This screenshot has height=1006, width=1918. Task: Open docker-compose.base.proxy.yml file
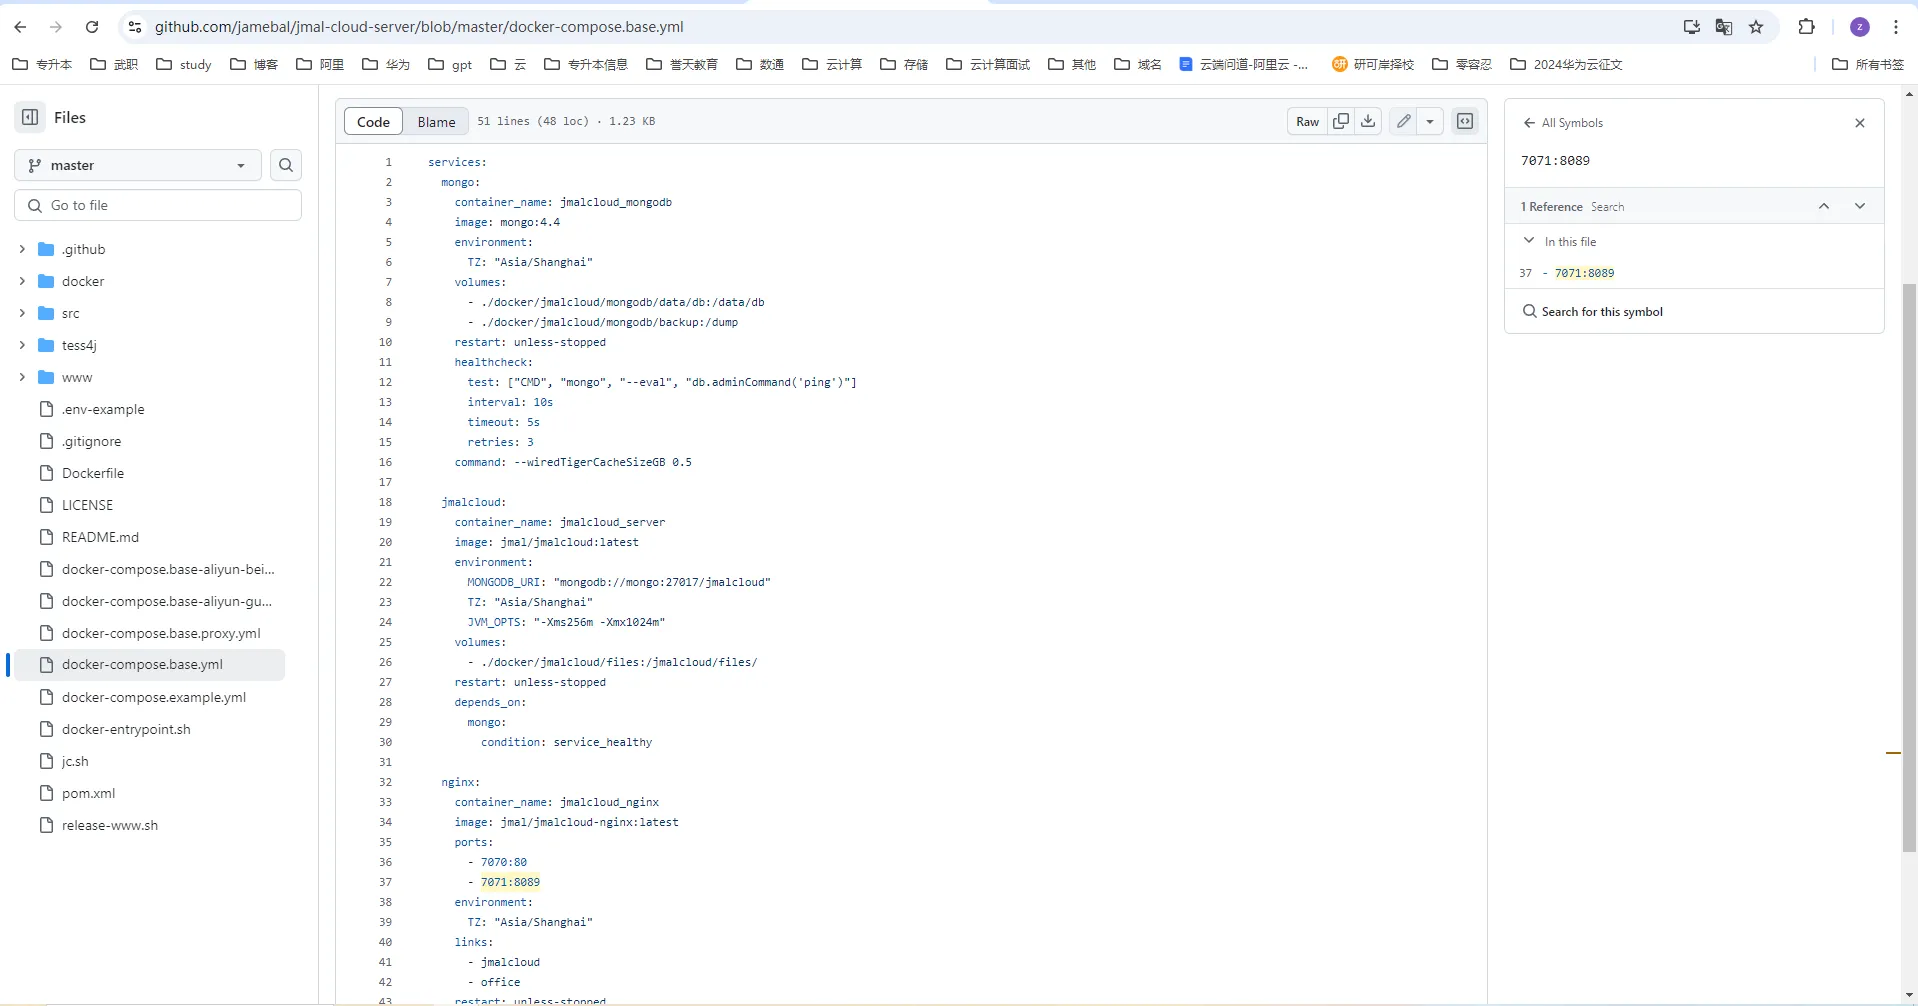coord(161,633)
